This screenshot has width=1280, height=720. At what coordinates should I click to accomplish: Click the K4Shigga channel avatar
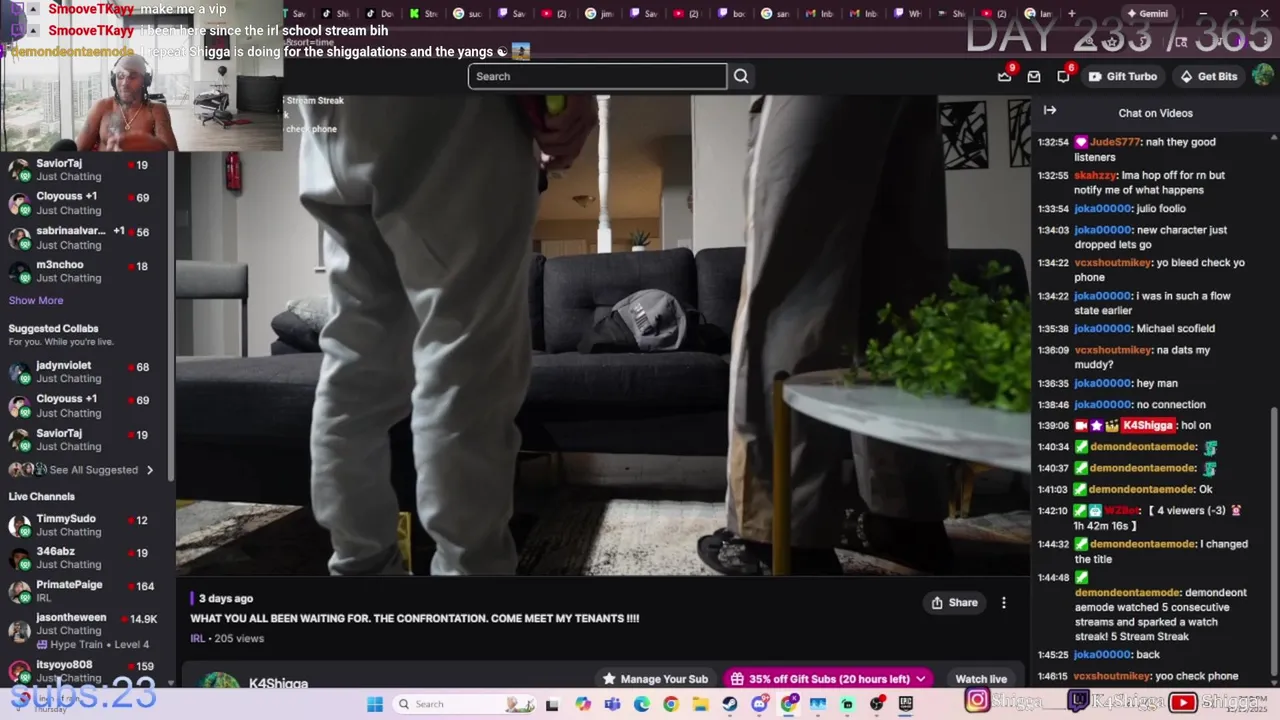tap(219, 681)
